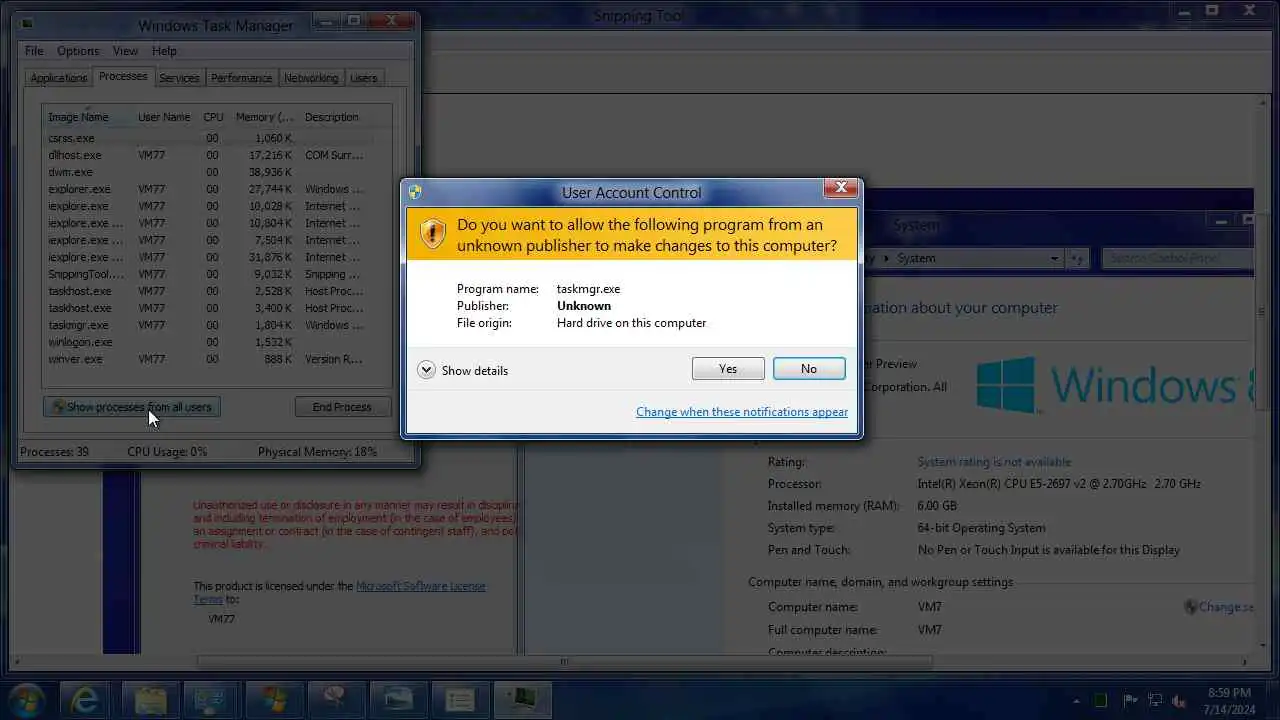Open the View menu in Task Manager
Image resolution: width=1280 pixels, height=720 pixels.
click(x=125, y=51)
